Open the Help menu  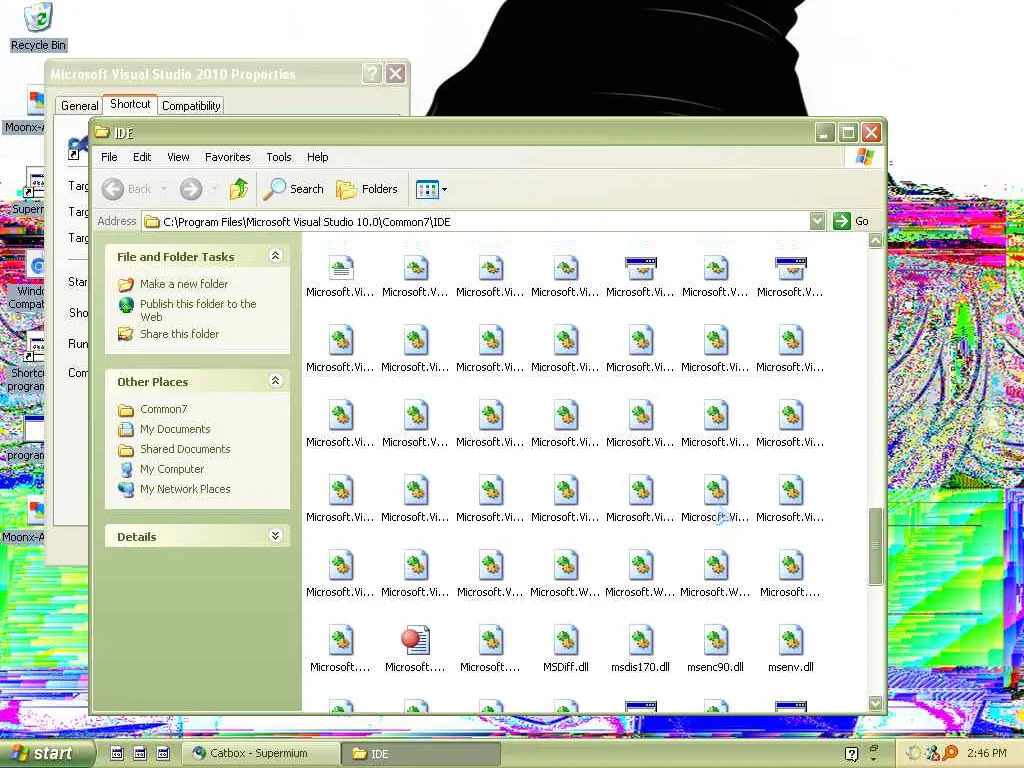point(317,157)
